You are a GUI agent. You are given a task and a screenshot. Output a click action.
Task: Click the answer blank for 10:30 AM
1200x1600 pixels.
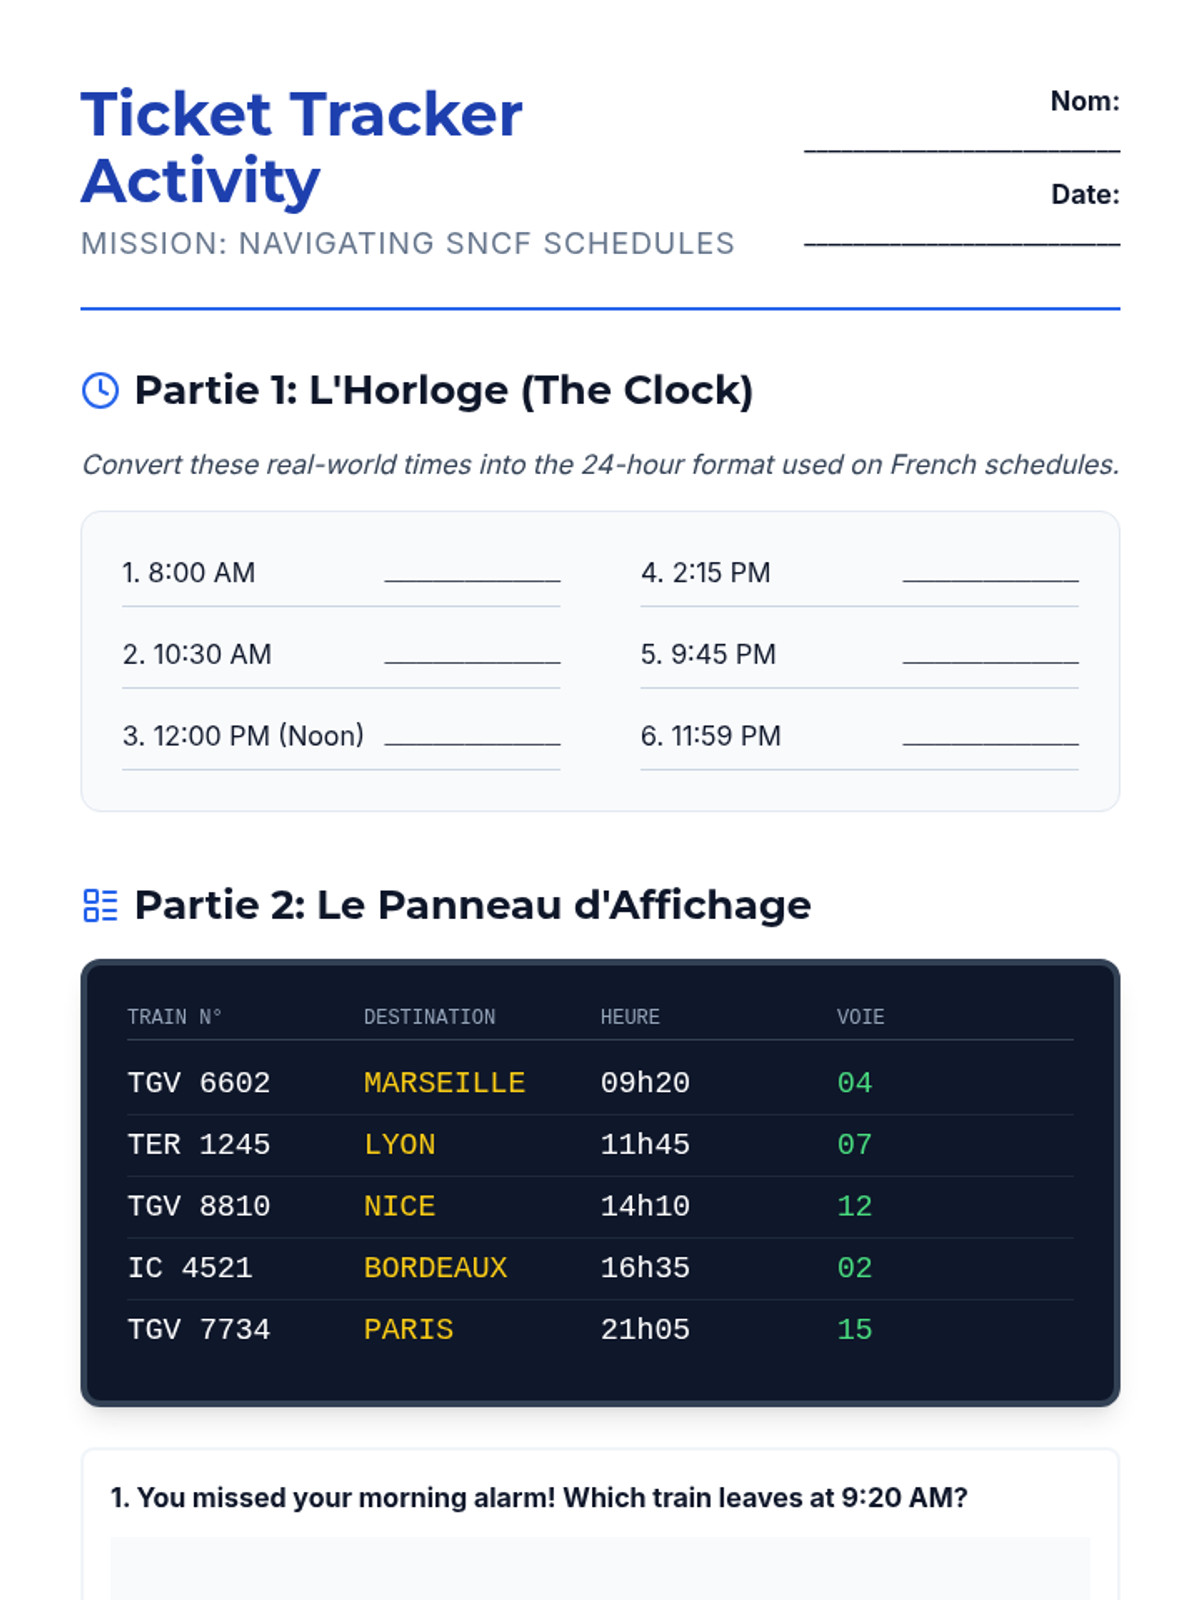472,659
